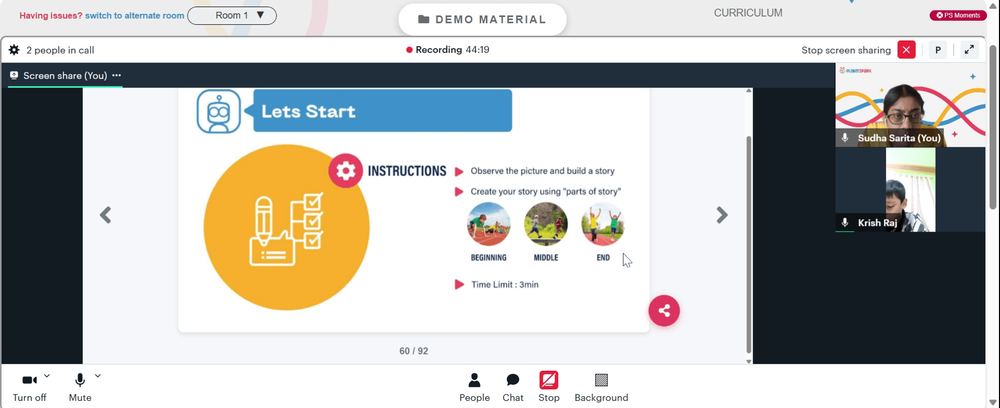Screen dimensions: 1000x408
Task: Click the Having issues? text
Action: [51, 15]
